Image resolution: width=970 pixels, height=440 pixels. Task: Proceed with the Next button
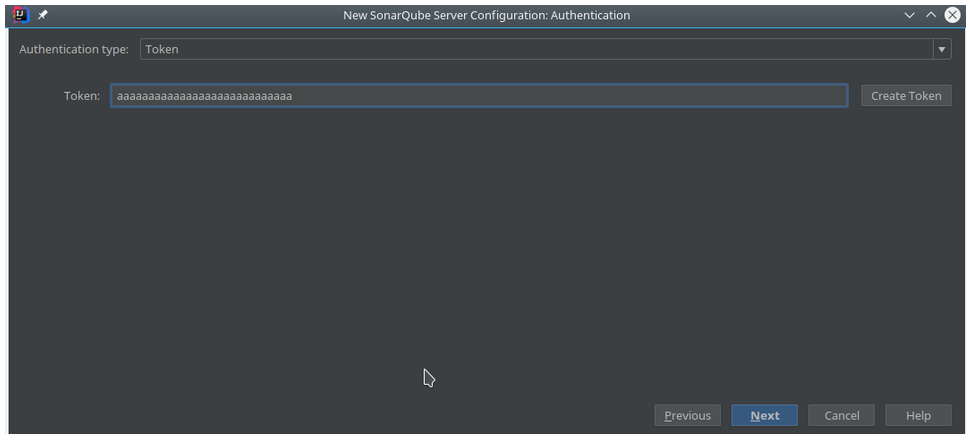click(x=765, y=415)
